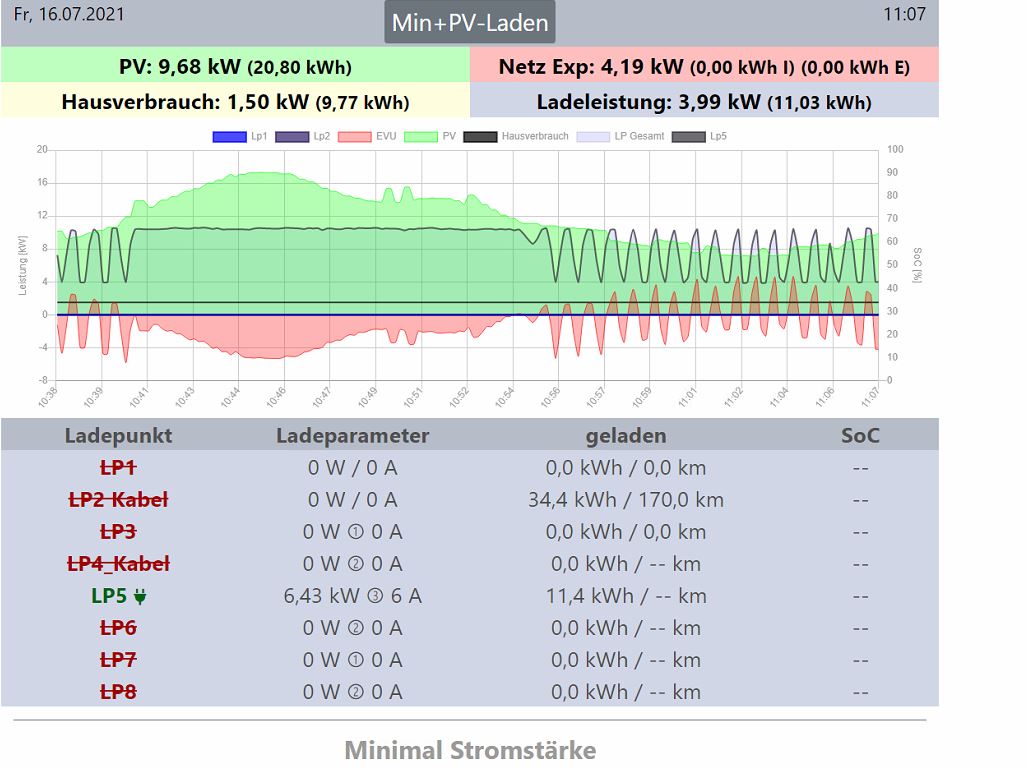Enable the disabled charge point LP1
The width and height of the screenshot is (1027, 769).
point(118,468)
